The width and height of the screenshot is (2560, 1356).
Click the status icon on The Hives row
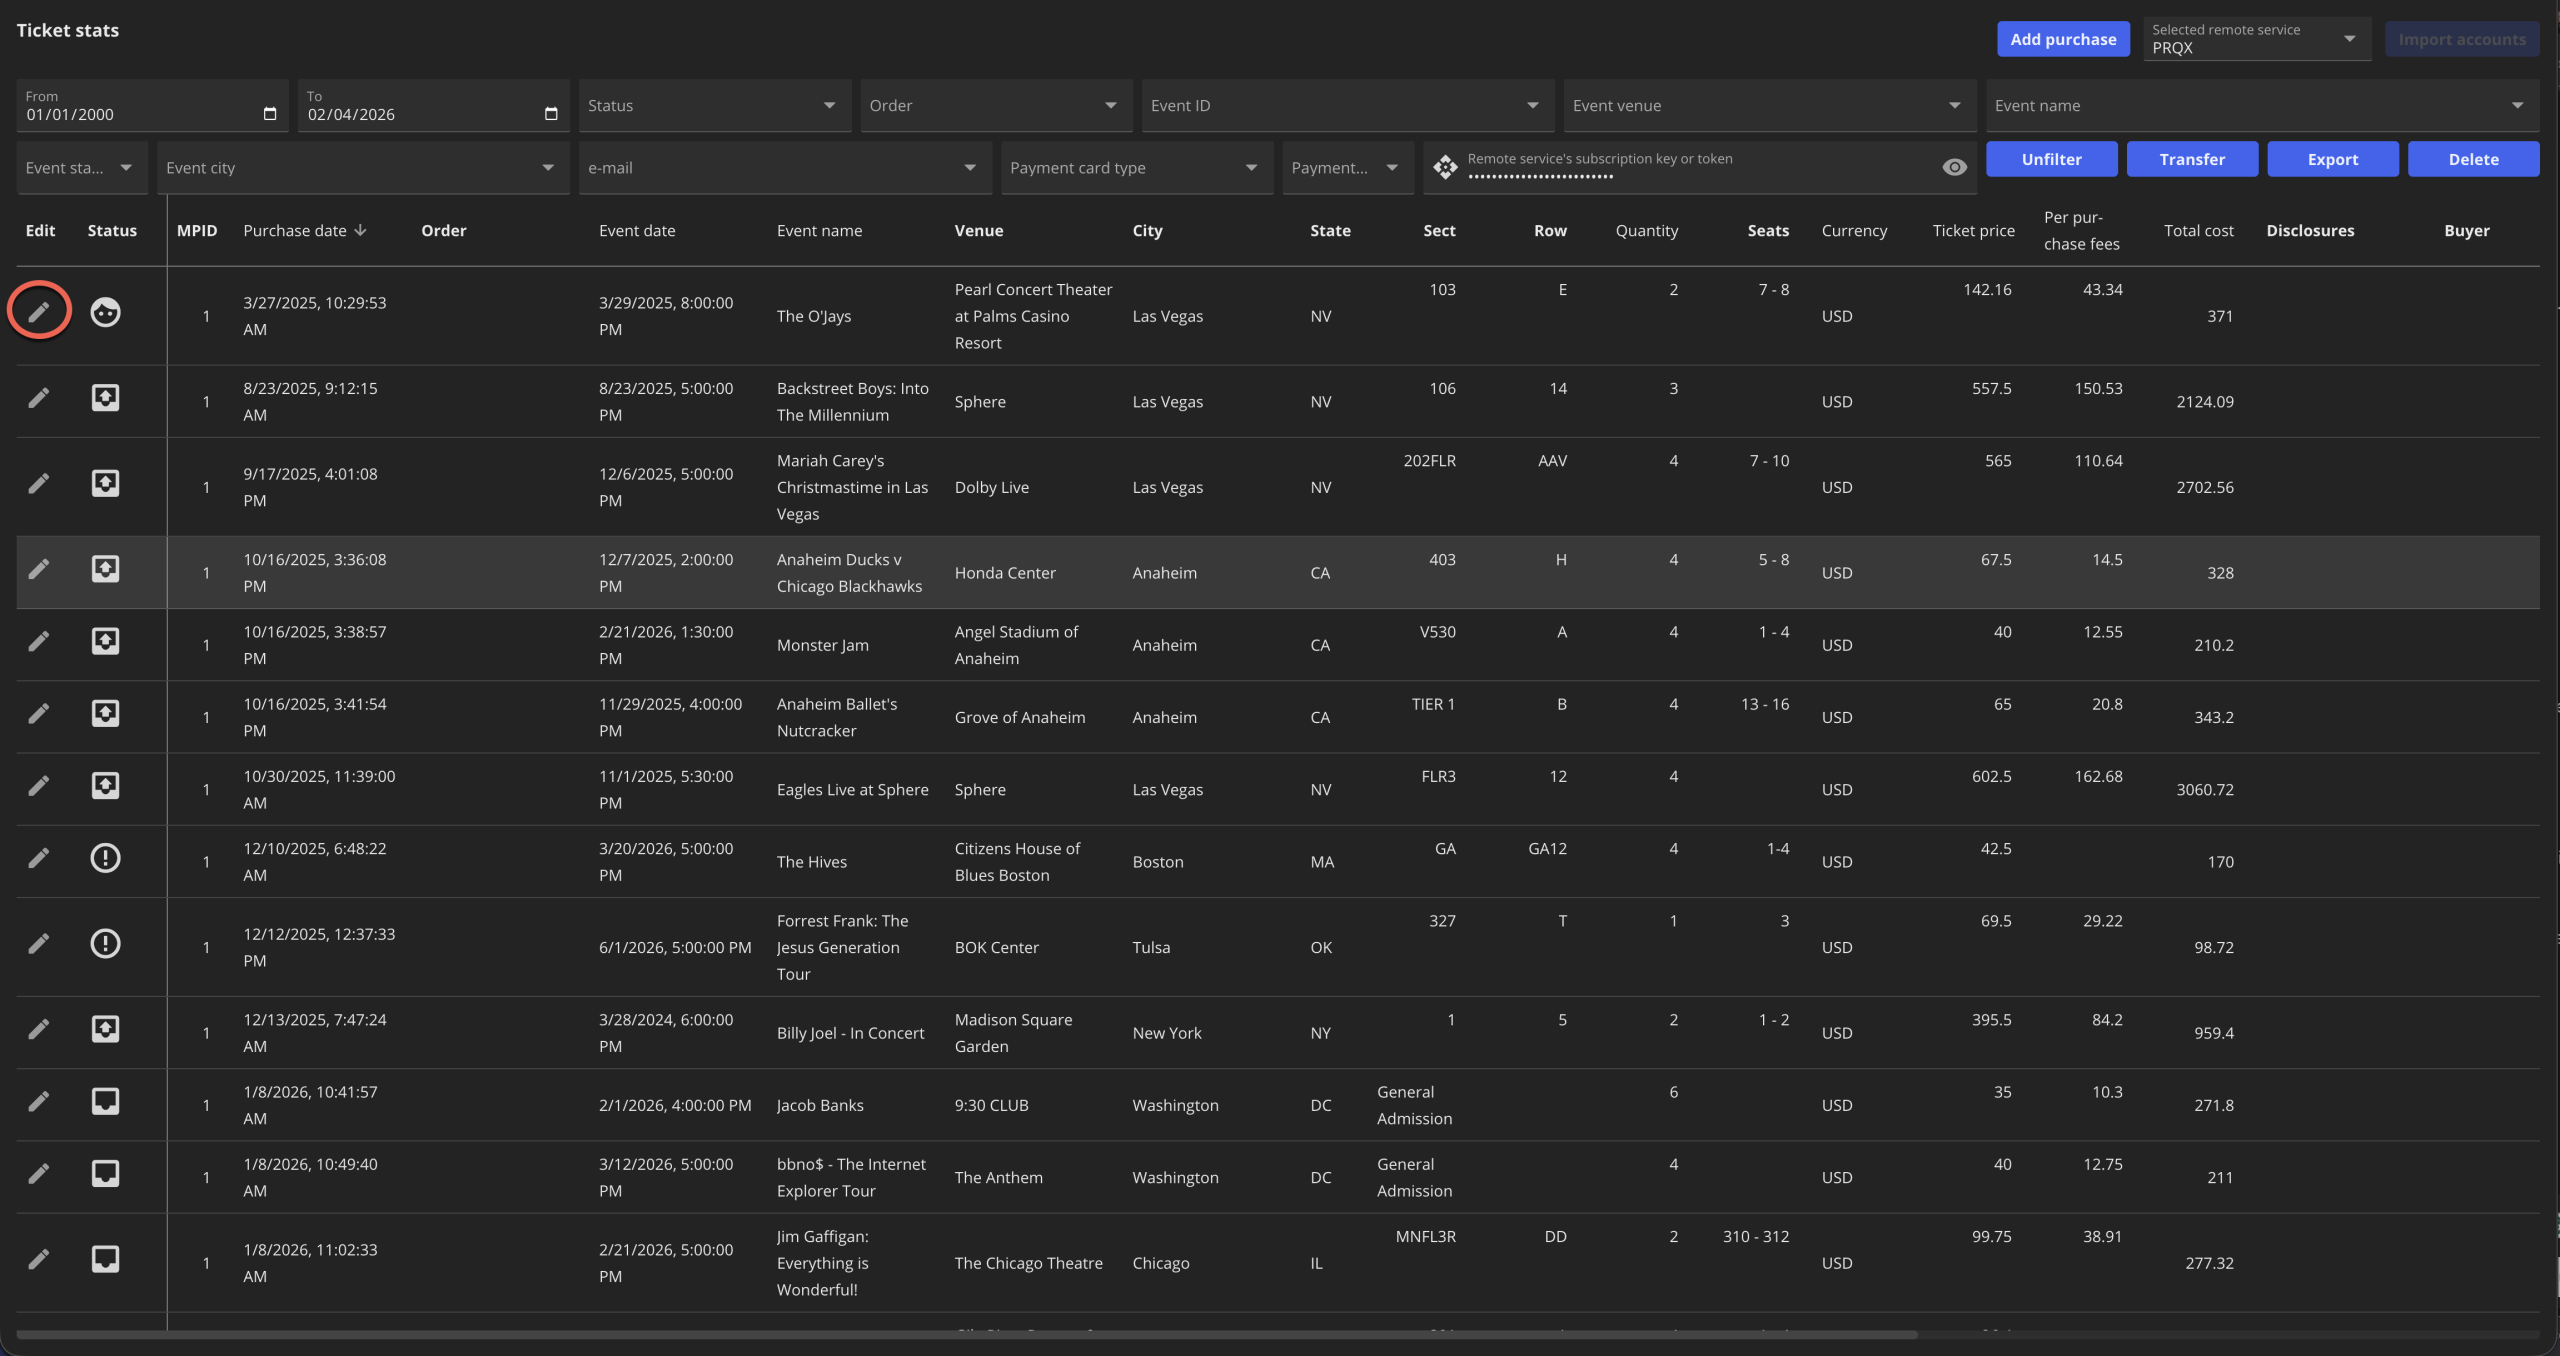[x=105, y=858]
